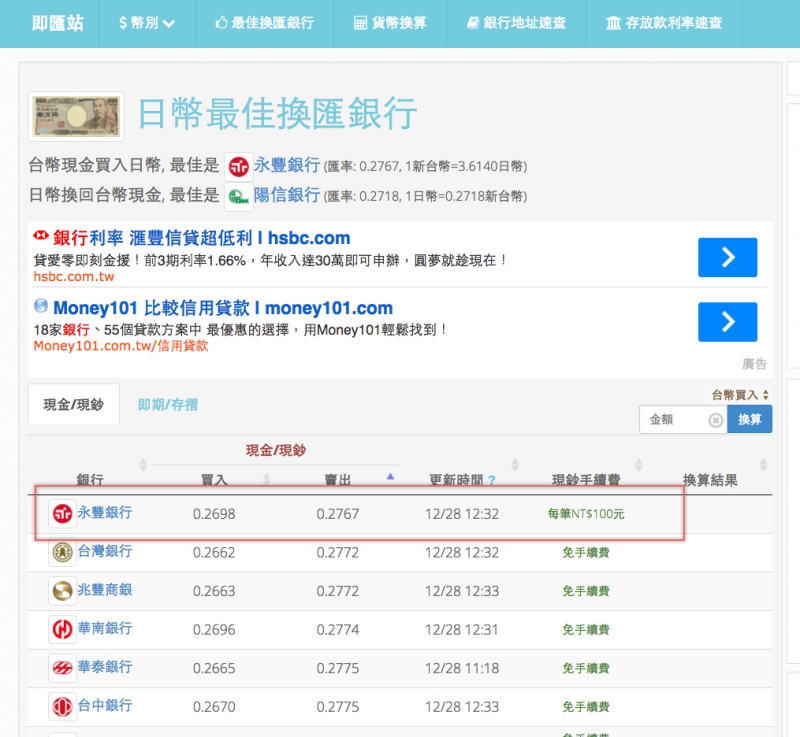Click the Japanese yen banknote thumbnail

(x=76, y=117)
